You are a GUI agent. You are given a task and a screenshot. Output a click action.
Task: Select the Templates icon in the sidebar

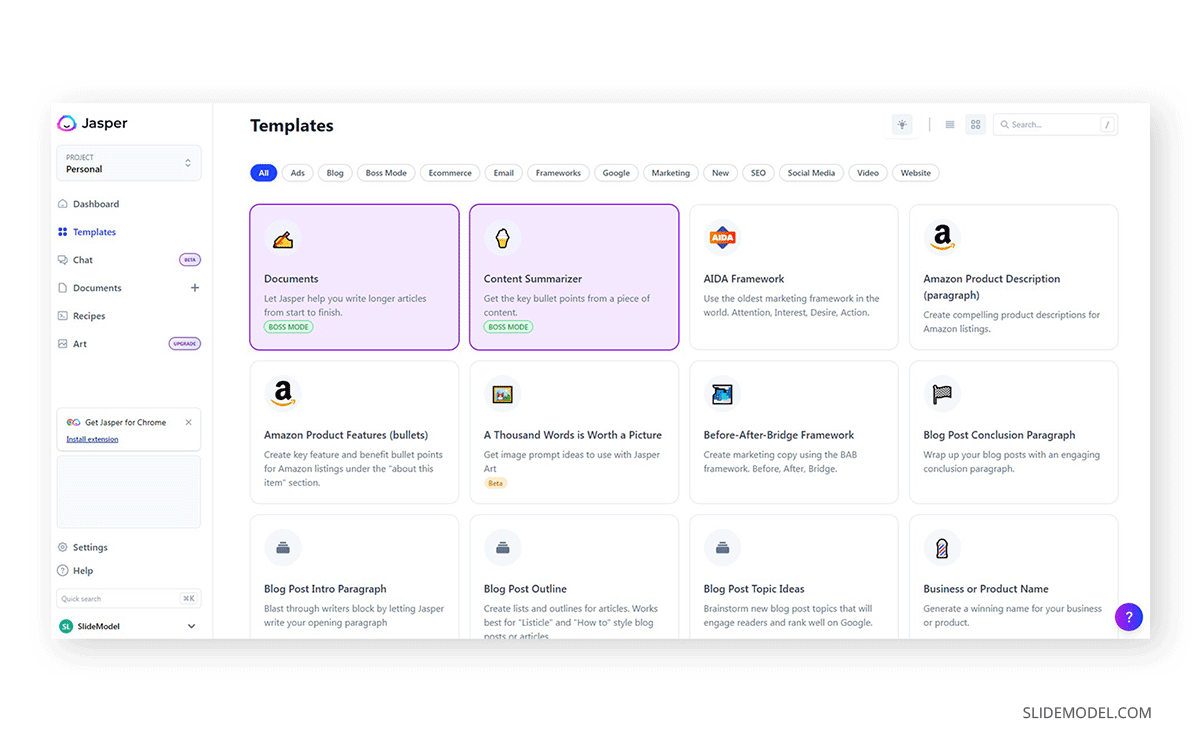click(x=63, y=232)
